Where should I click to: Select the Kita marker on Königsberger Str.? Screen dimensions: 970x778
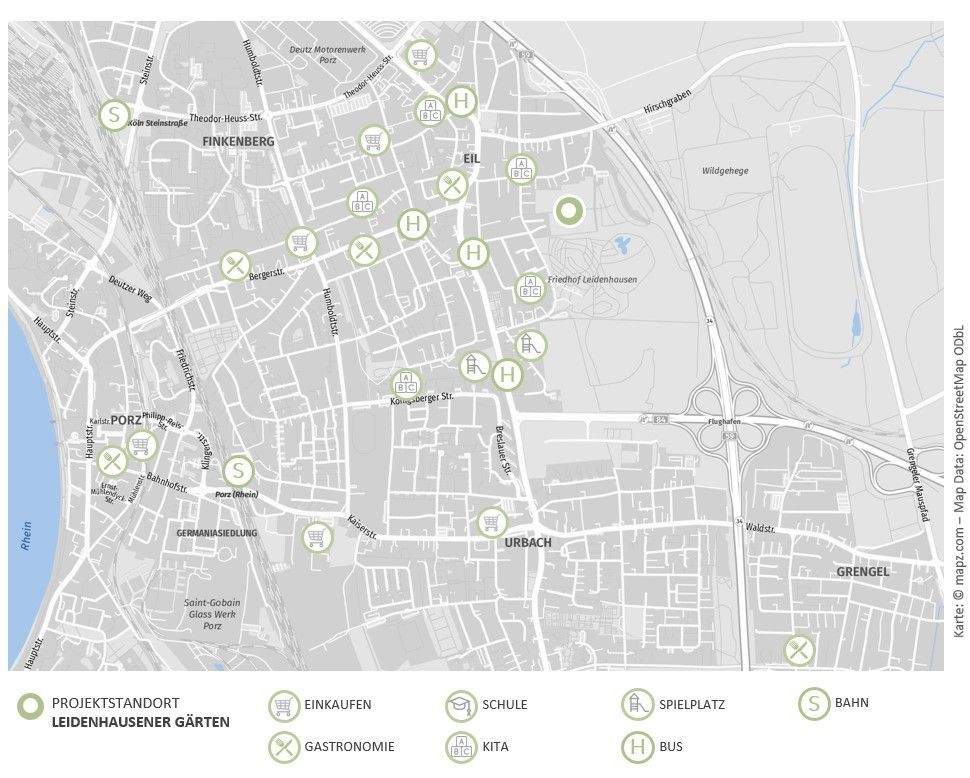coord(405,383)
